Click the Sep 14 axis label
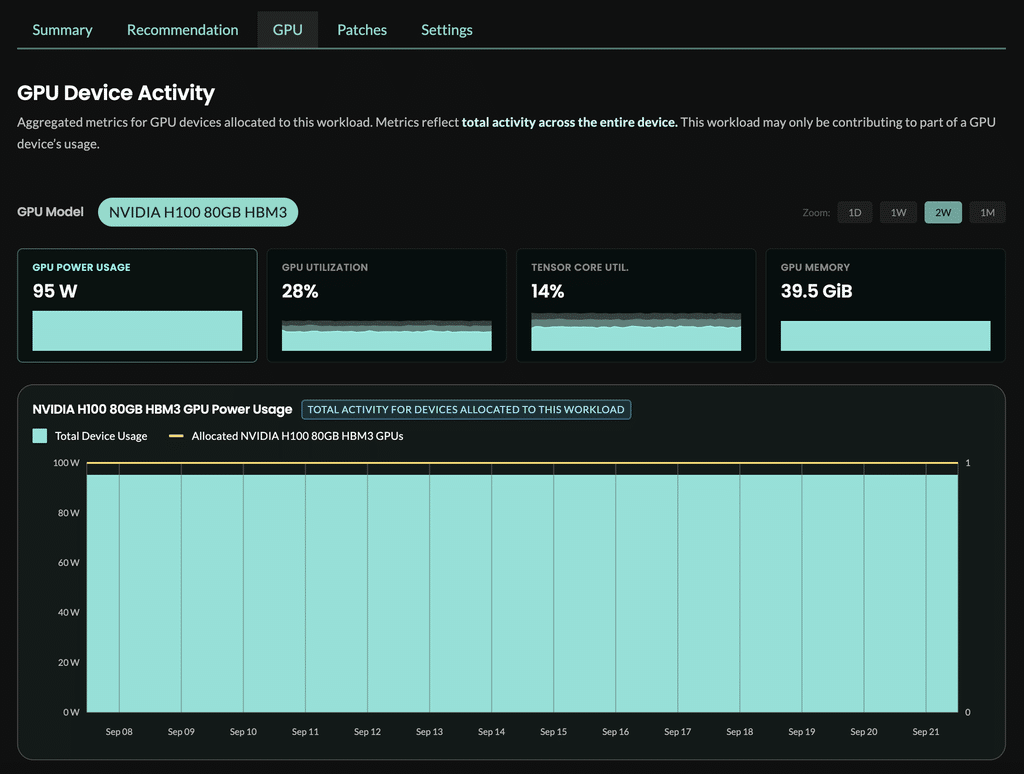The image size is (1024, 774). coord(491,732)
